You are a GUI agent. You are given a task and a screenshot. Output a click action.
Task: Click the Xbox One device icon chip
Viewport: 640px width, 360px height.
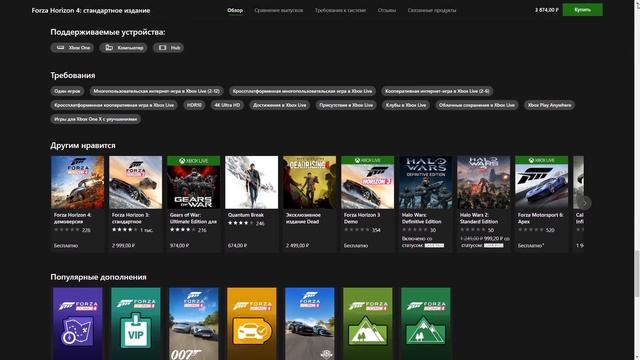click(x=72, y=48)
